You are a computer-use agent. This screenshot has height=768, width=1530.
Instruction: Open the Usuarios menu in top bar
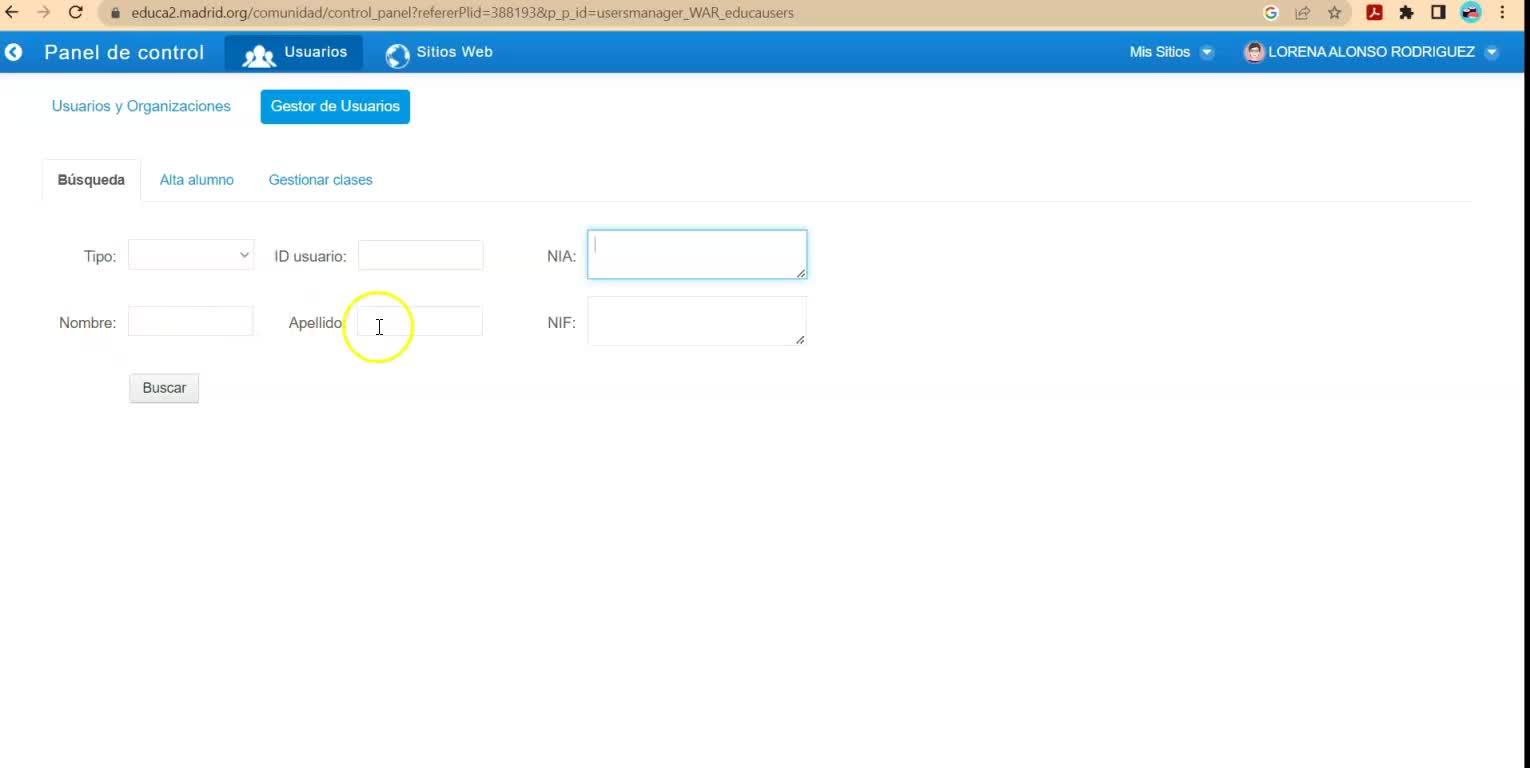(294, 53)
